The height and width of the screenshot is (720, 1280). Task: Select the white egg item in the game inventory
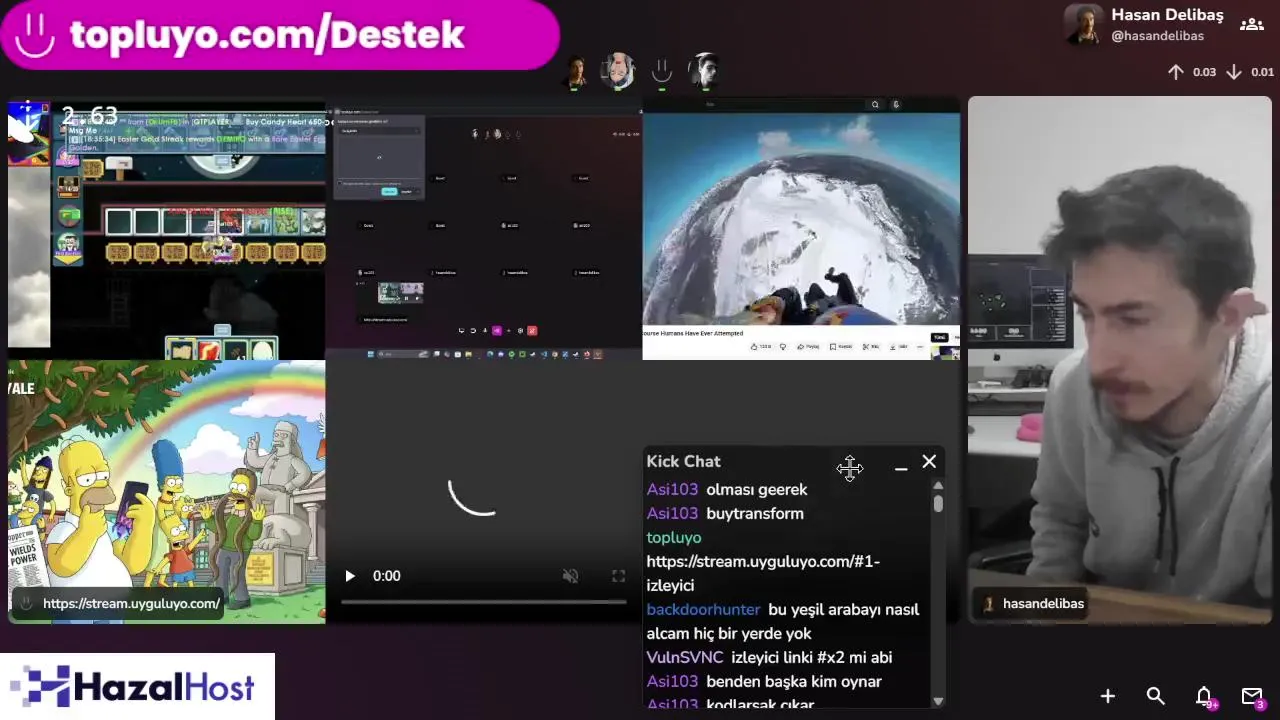[263, 350]
